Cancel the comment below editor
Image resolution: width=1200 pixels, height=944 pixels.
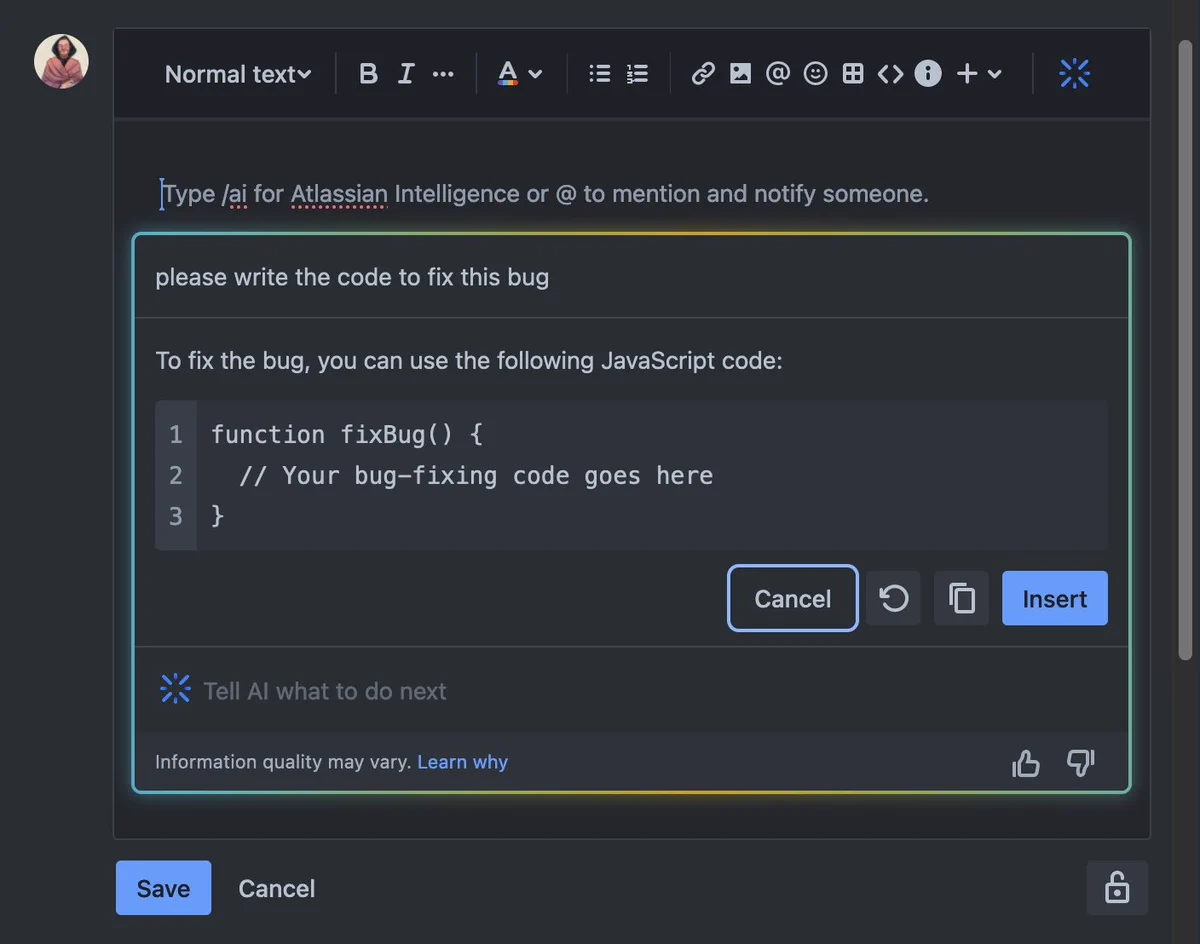pyautogui.click(x=277, y=888)
